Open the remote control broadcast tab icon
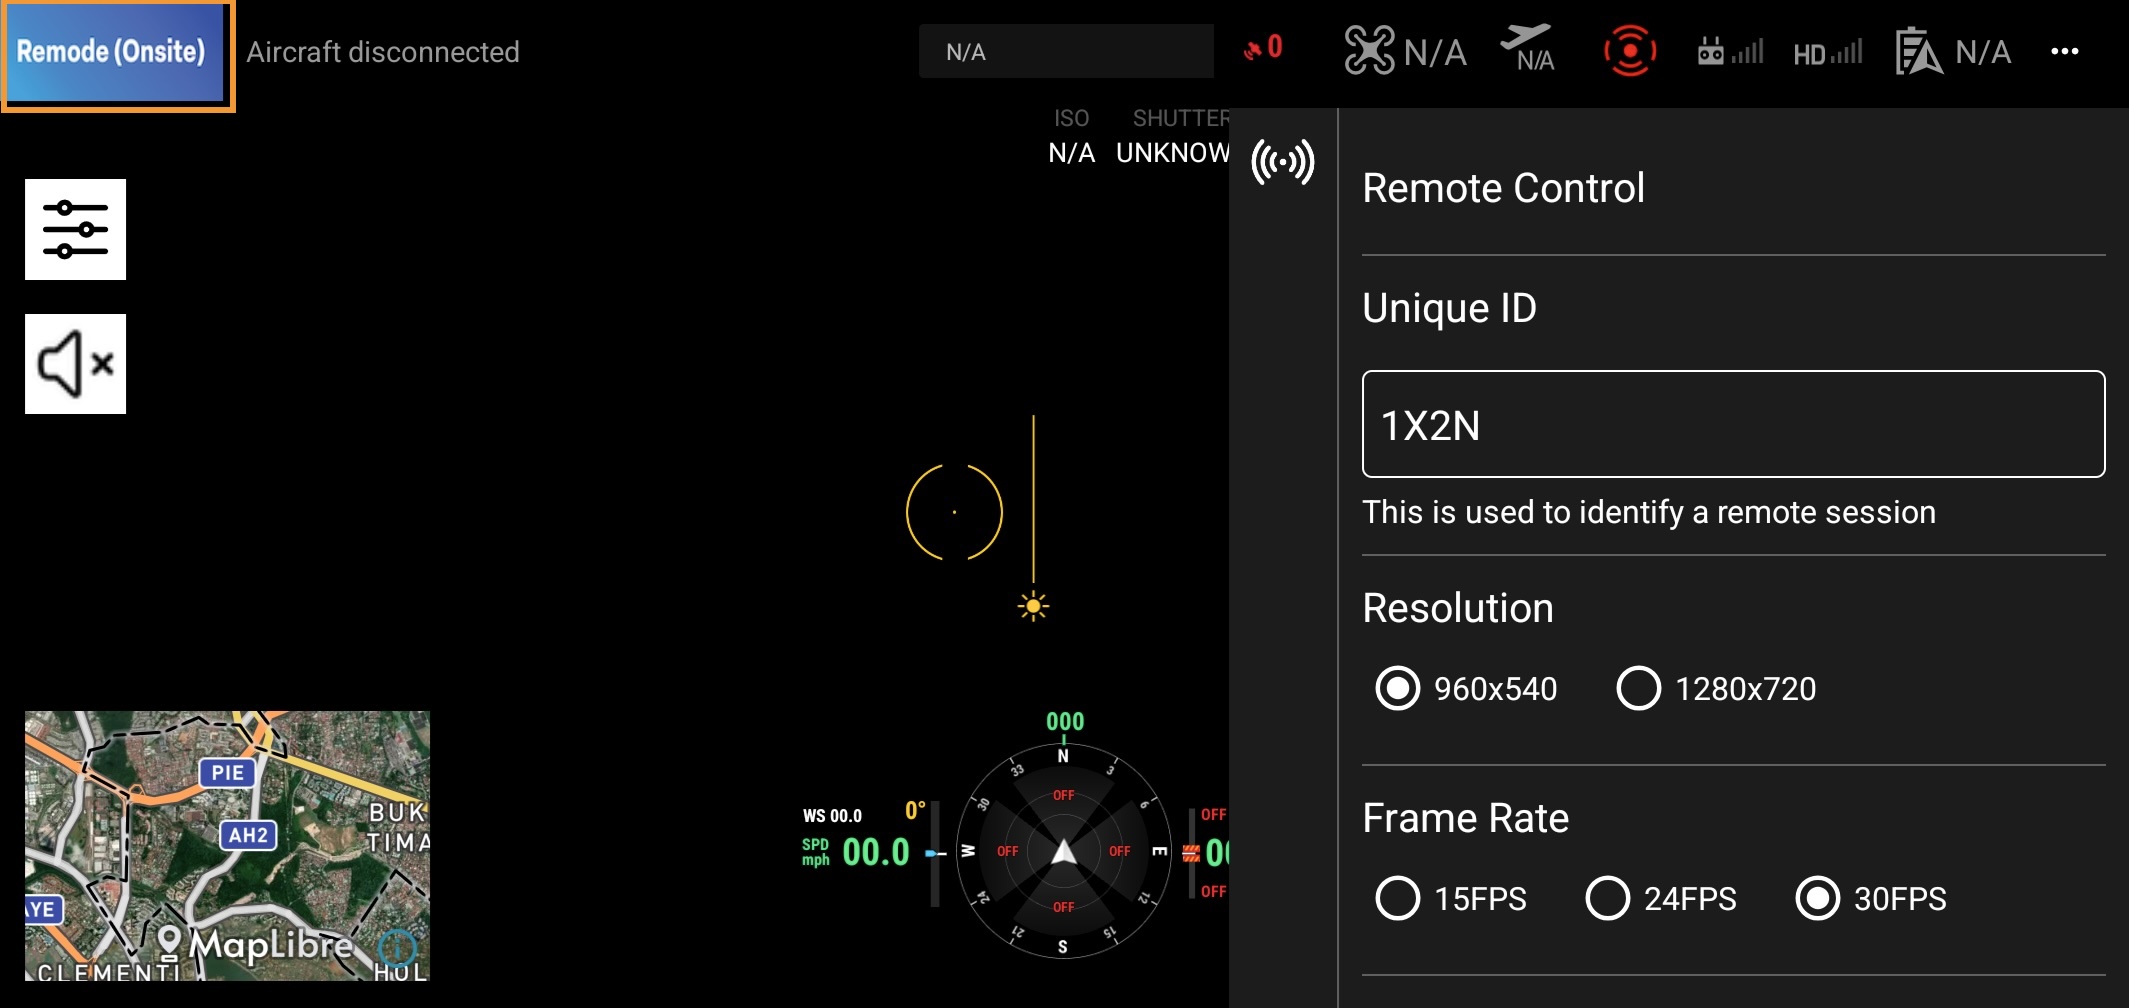This screenshot has height=1008, width=2129. 1283,162
